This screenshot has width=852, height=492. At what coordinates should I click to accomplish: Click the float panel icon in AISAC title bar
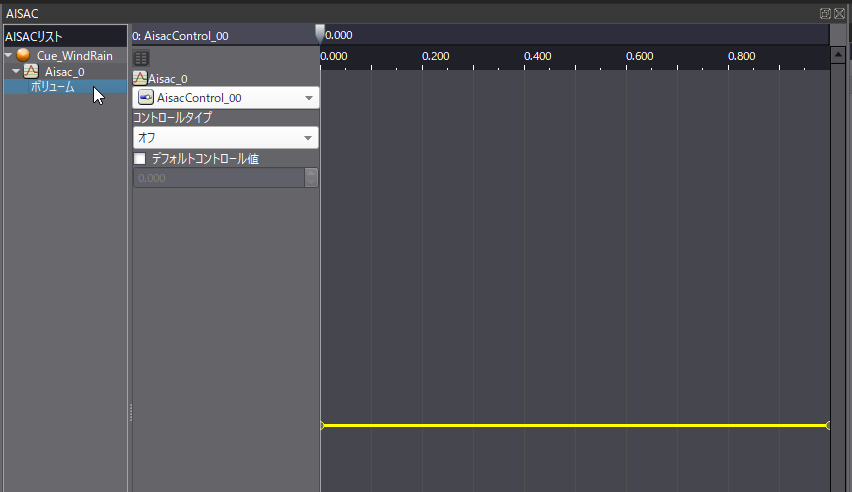pos(825,13)
